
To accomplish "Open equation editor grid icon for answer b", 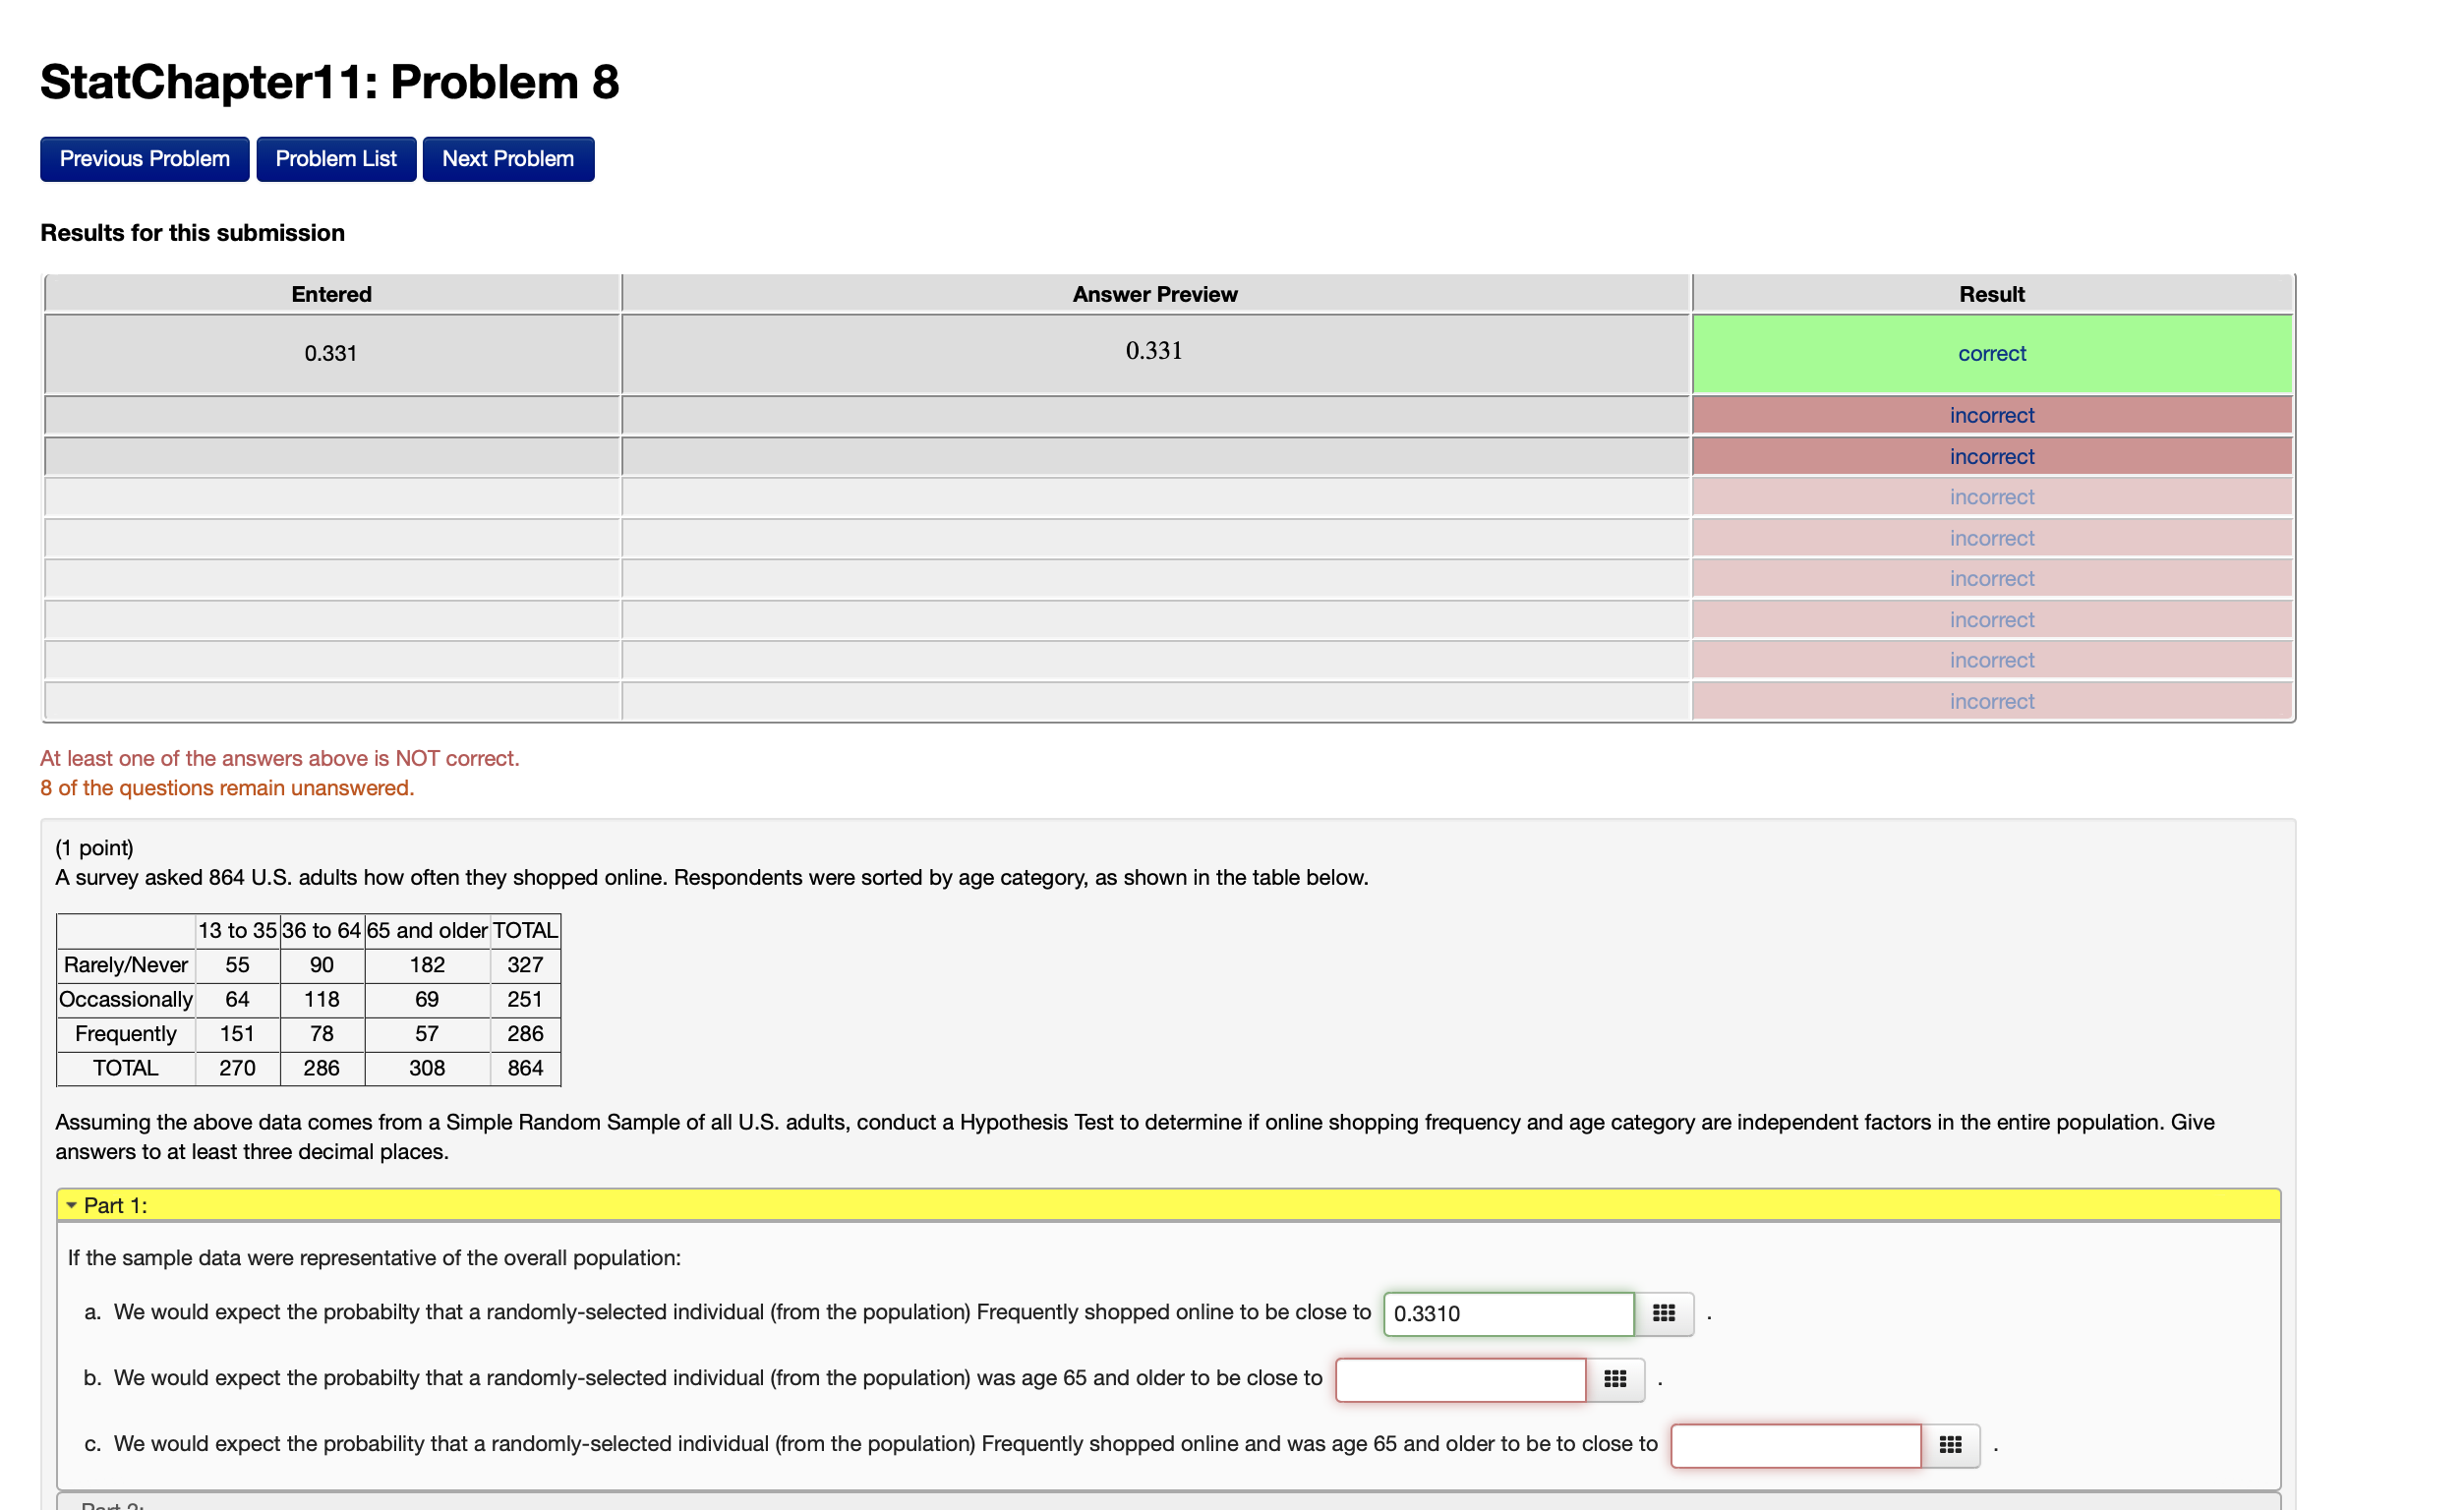I will pos(1614,1379).
